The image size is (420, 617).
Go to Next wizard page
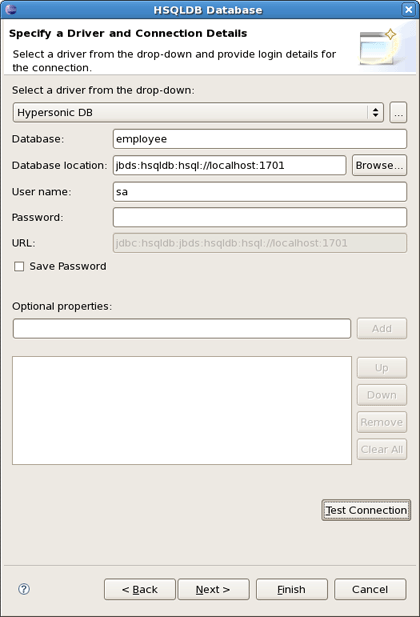[x=213, y=589]
